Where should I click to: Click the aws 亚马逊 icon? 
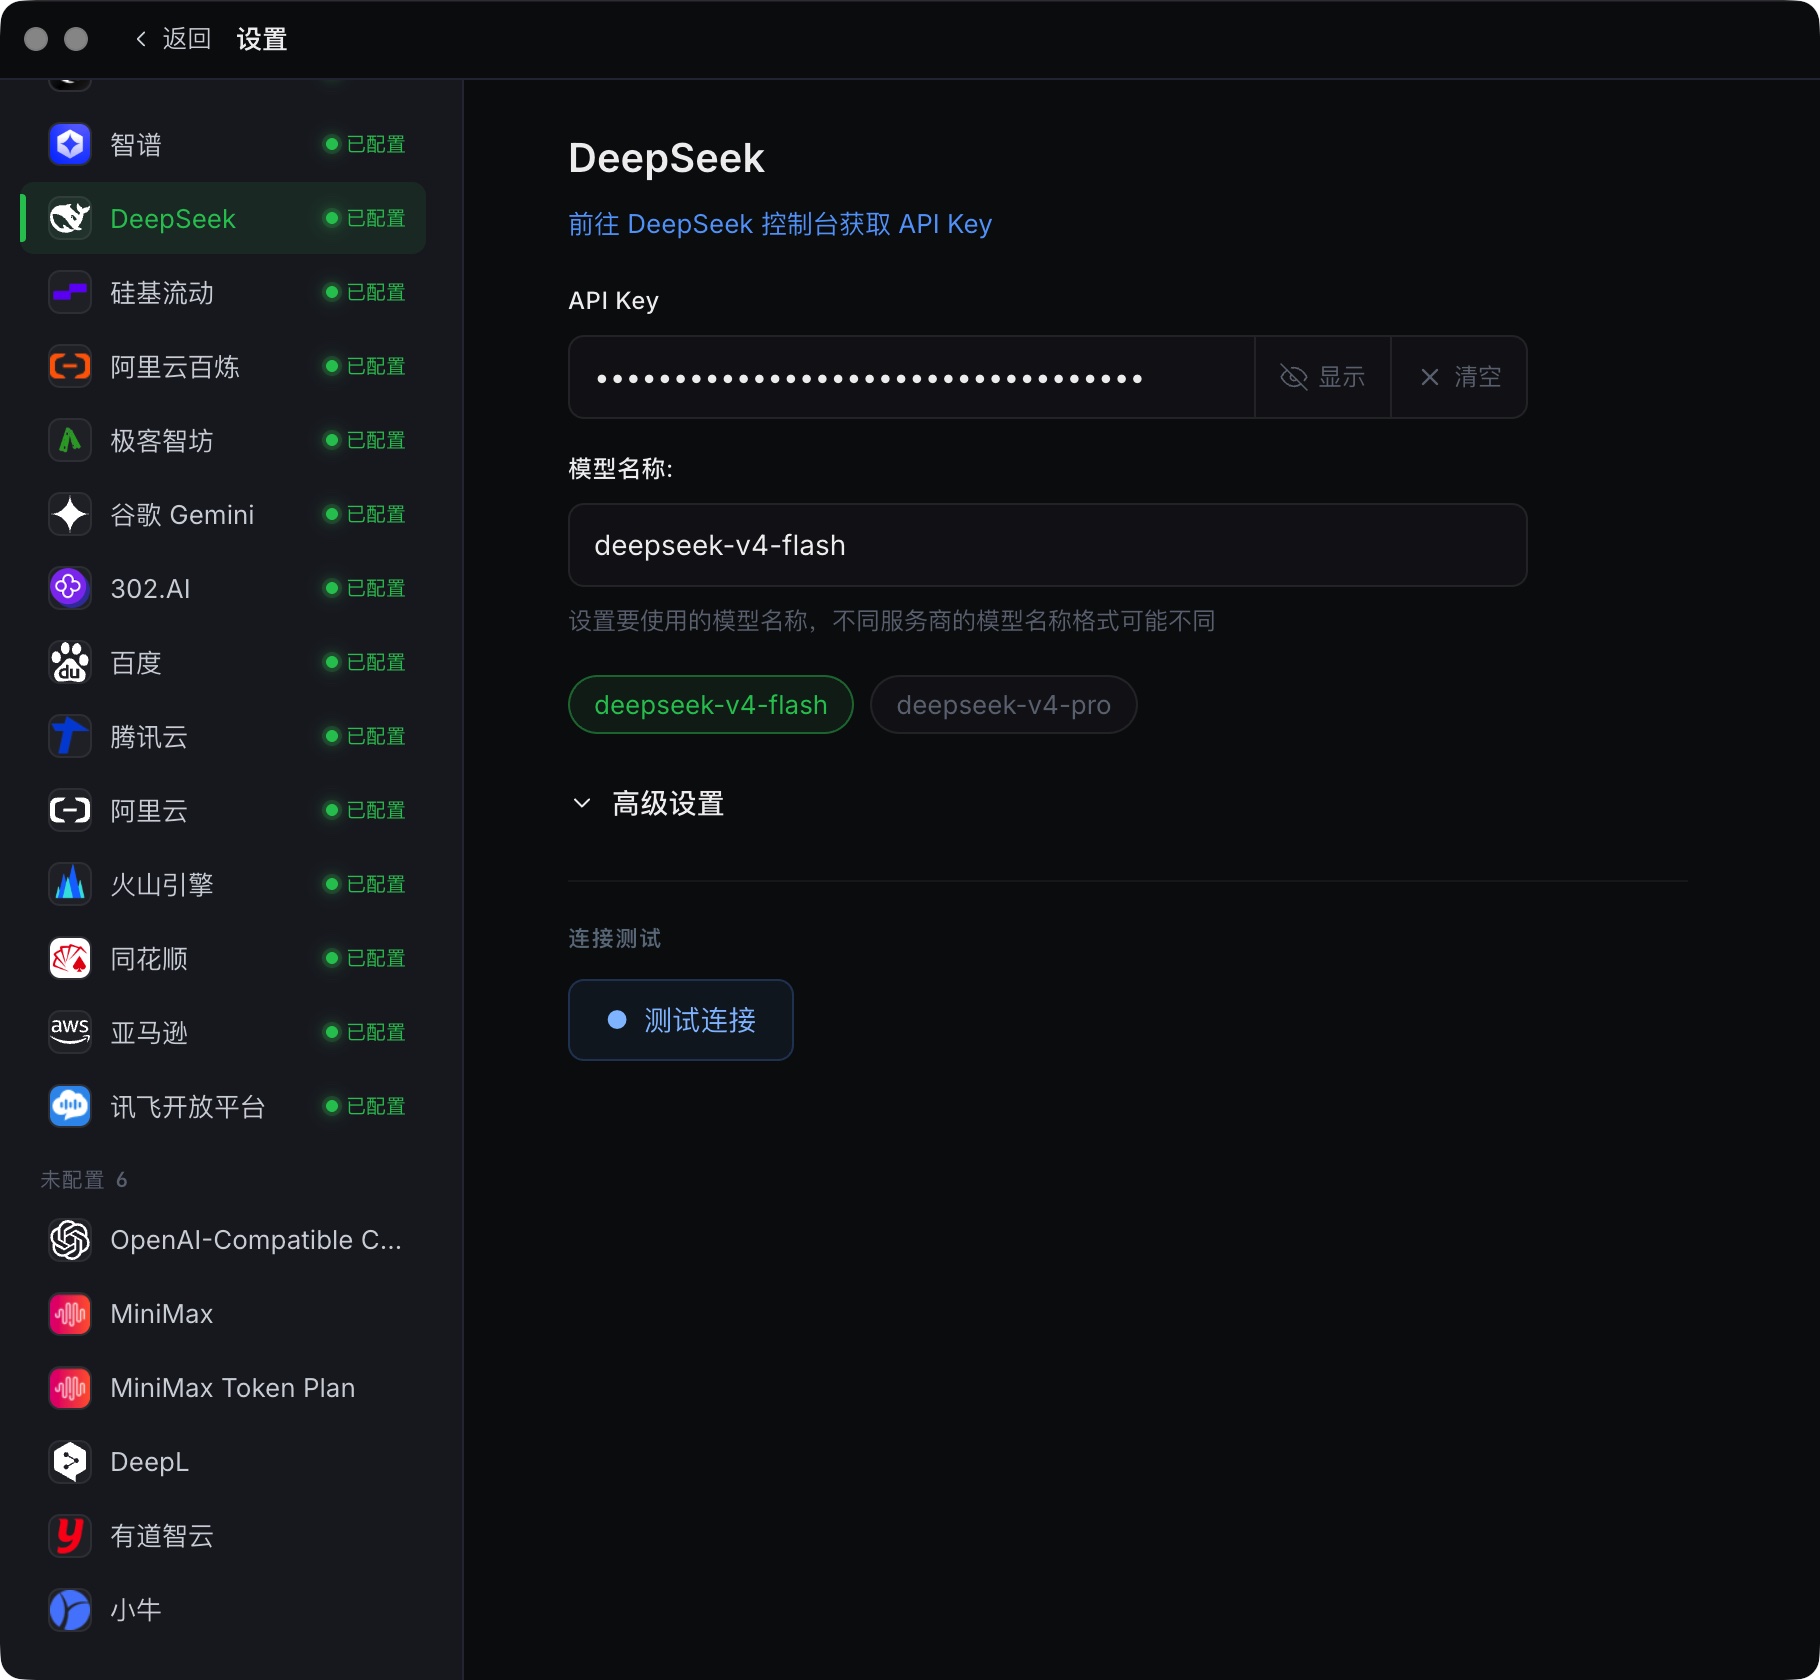70,1033
